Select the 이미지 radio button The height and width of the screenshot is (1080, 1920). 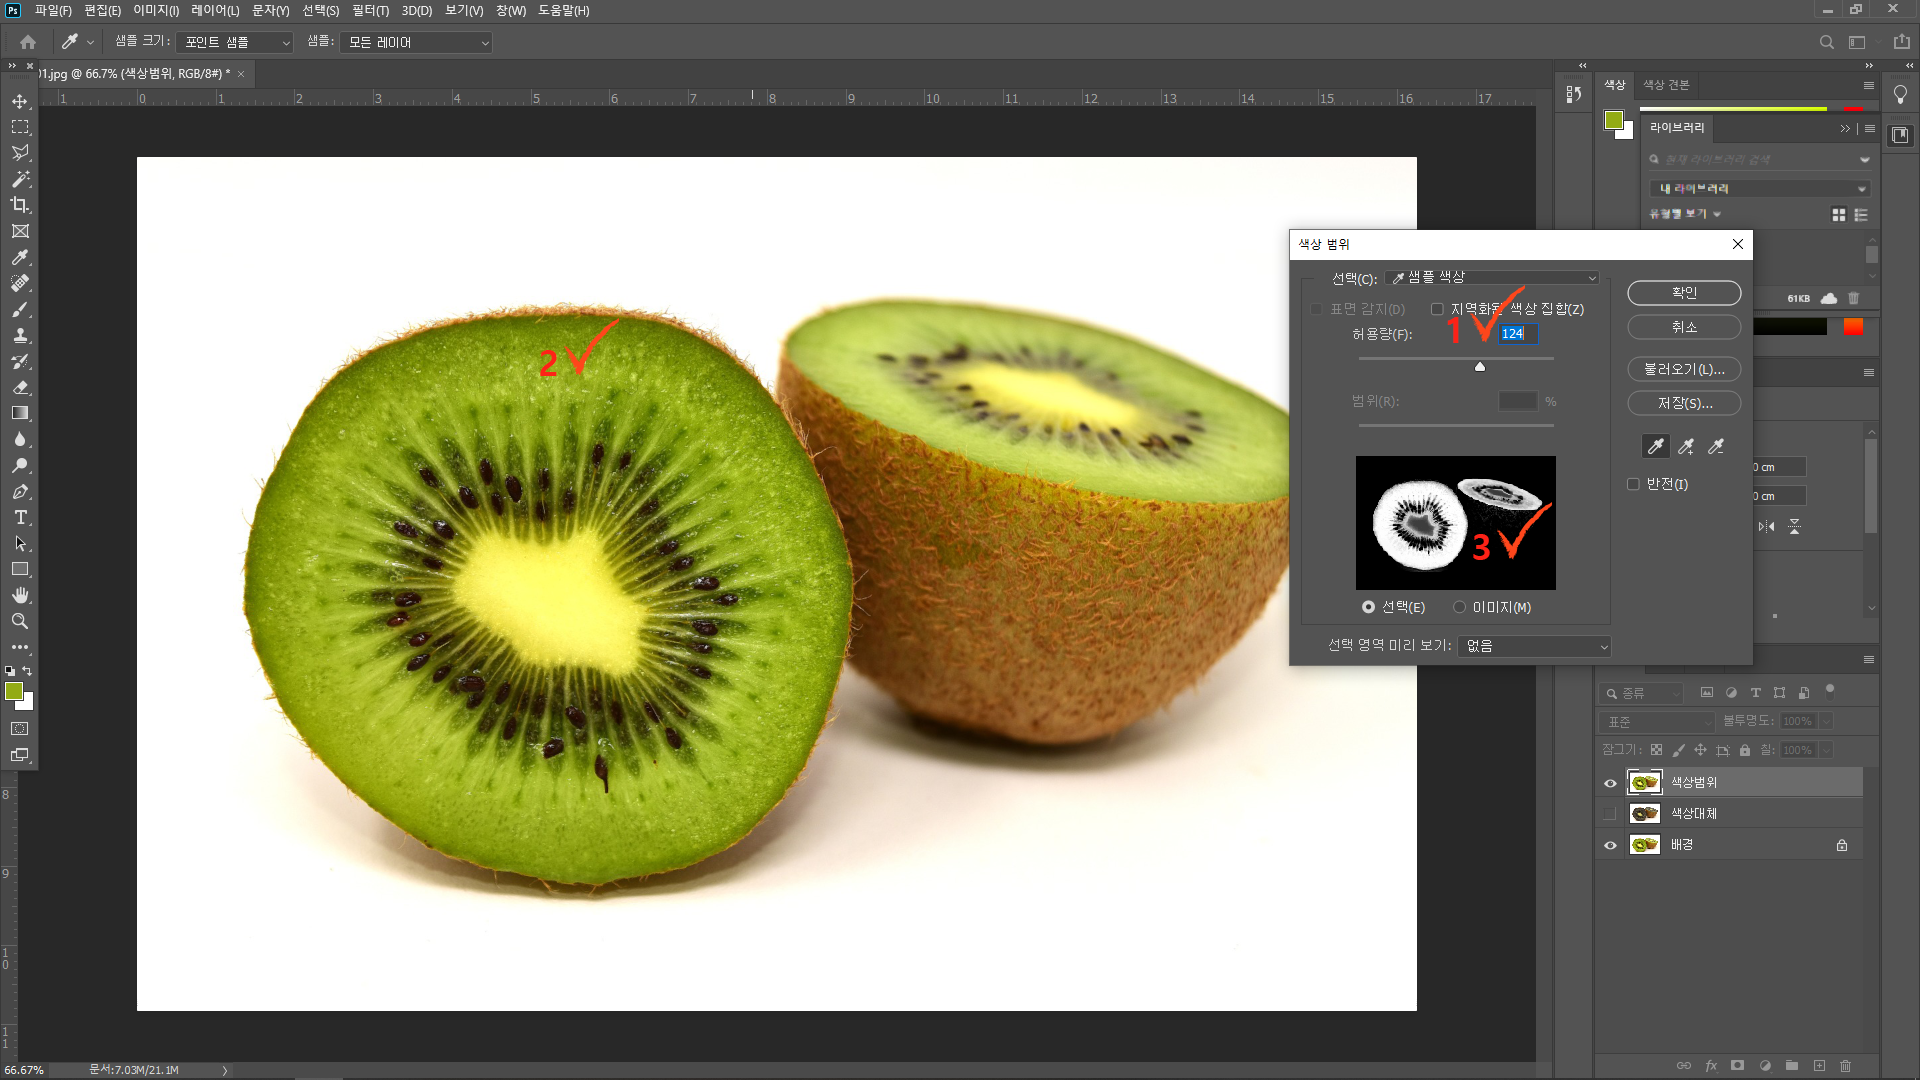point(1459,607)
